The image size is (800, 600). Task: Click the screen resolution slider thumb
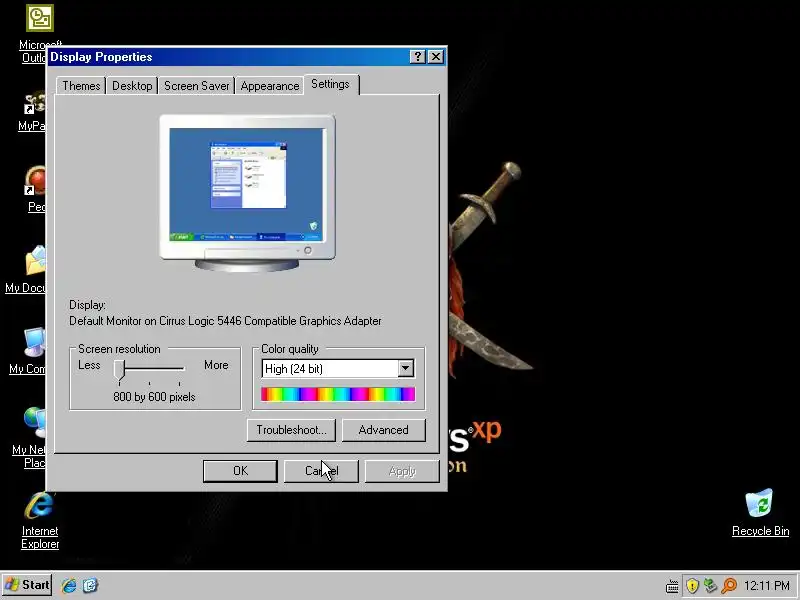[119, 370]
